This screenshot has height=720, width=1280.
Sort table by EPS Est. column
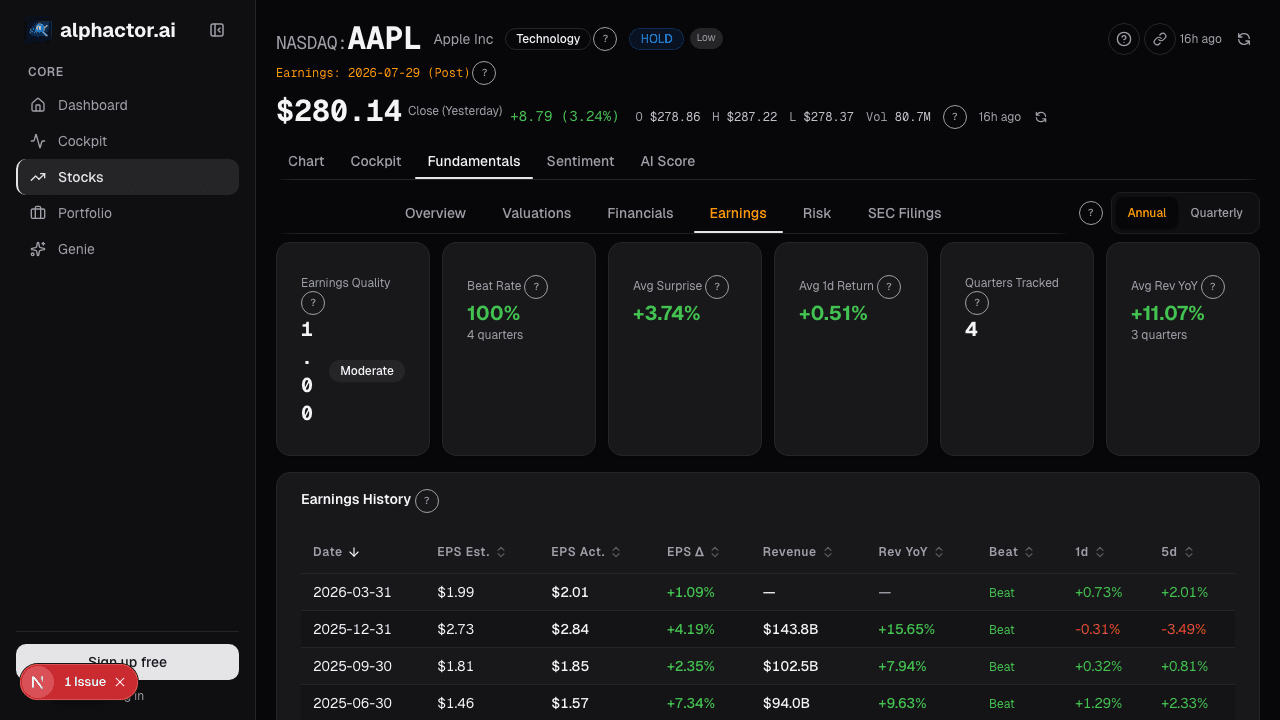(x=471, y=552)
